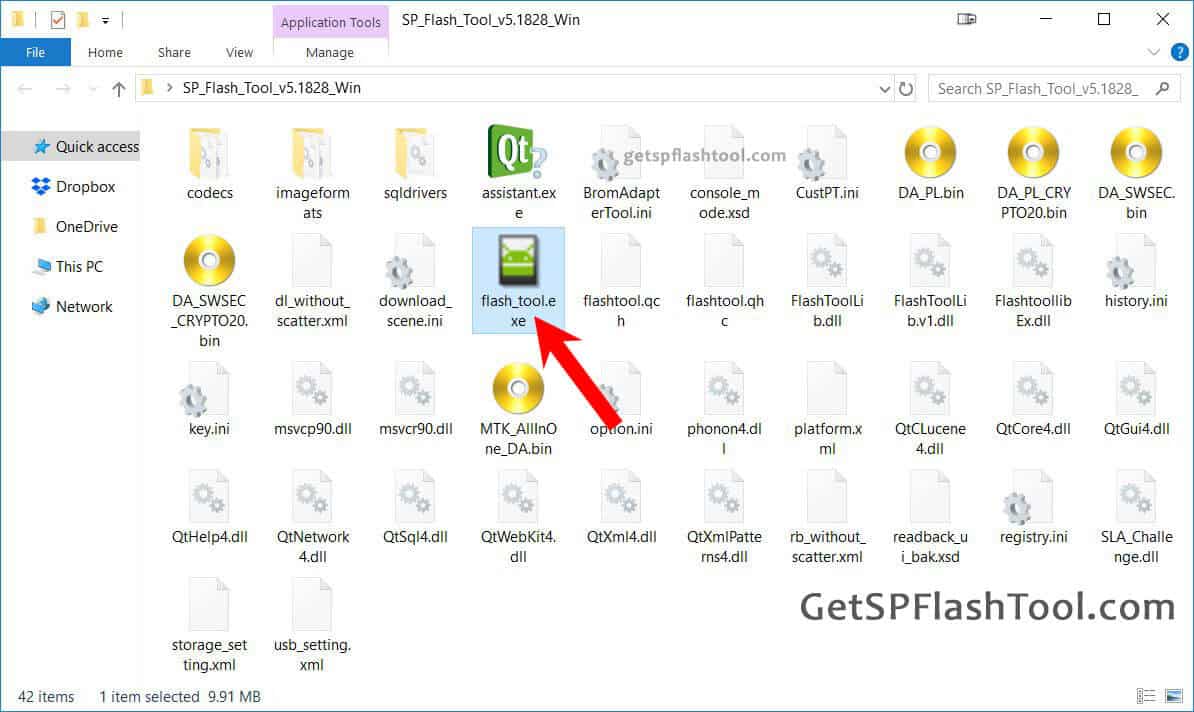Viewport: 1194px width, 712px height.
Task: Open Dropbox in navigation pane
Action: pyautogui.click(x=74, y=187)
